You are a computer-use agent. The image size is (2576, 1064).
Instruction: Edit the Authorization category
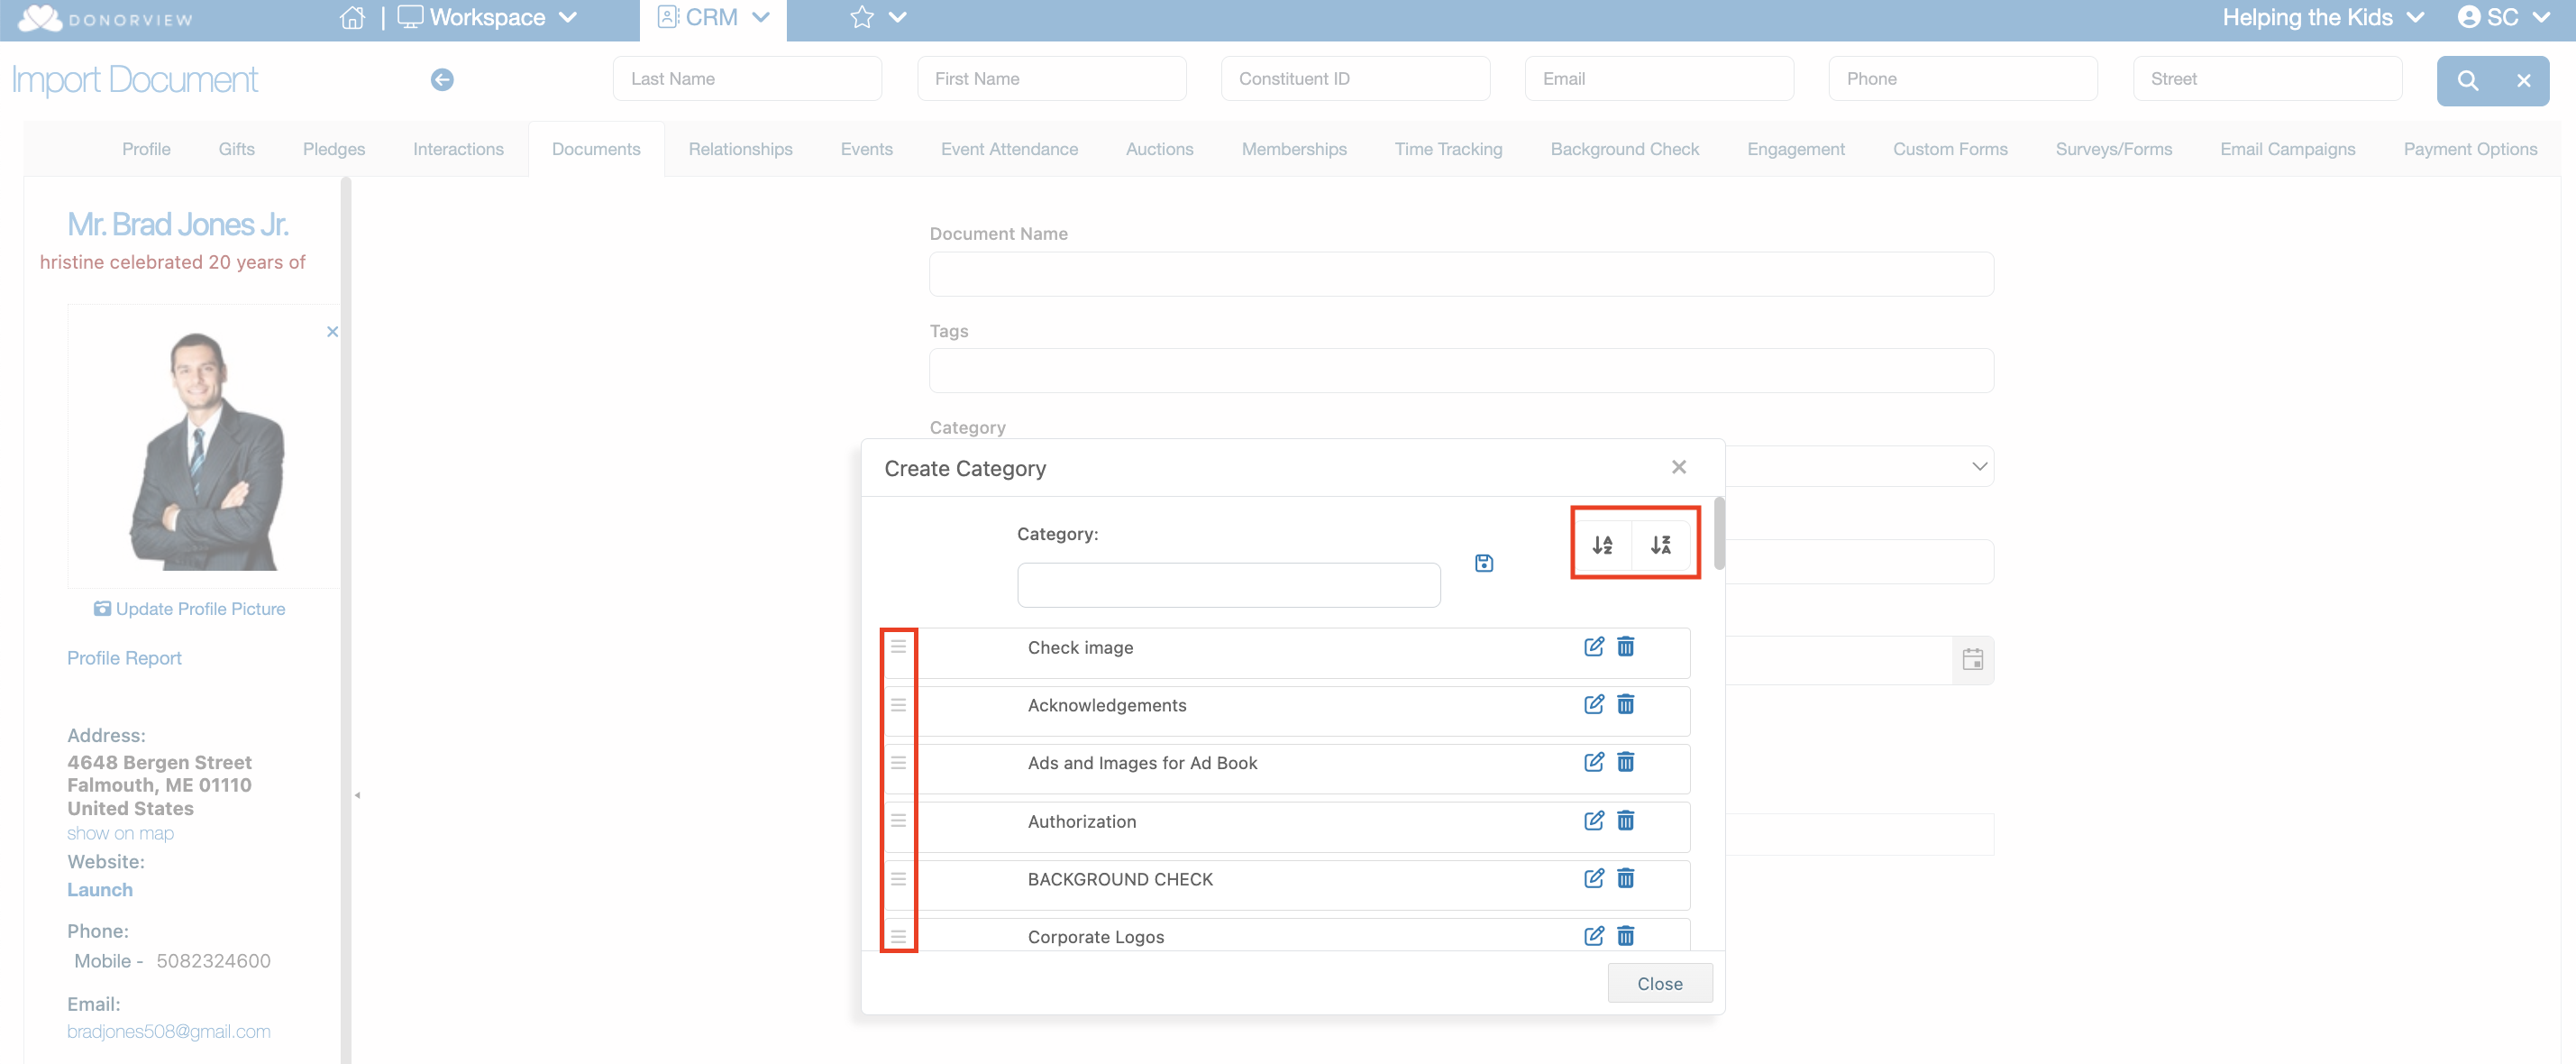[1594, 821]
